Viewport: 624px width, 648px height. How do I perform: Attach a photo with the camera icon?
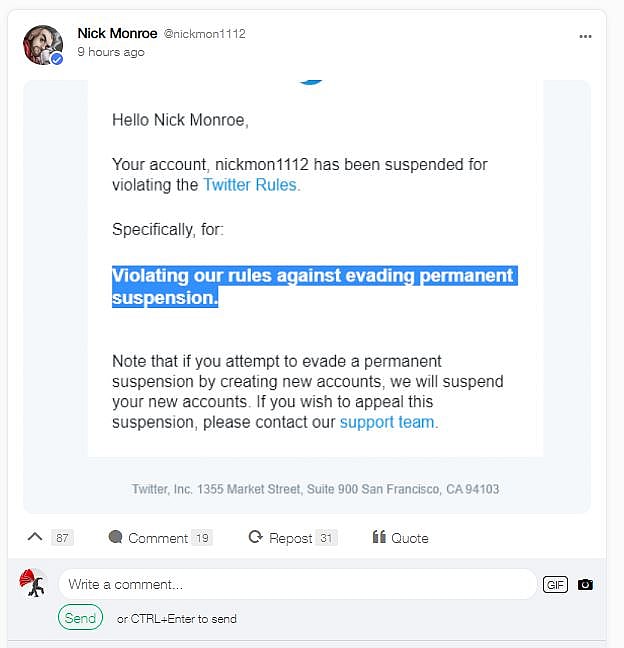point(585,584)
